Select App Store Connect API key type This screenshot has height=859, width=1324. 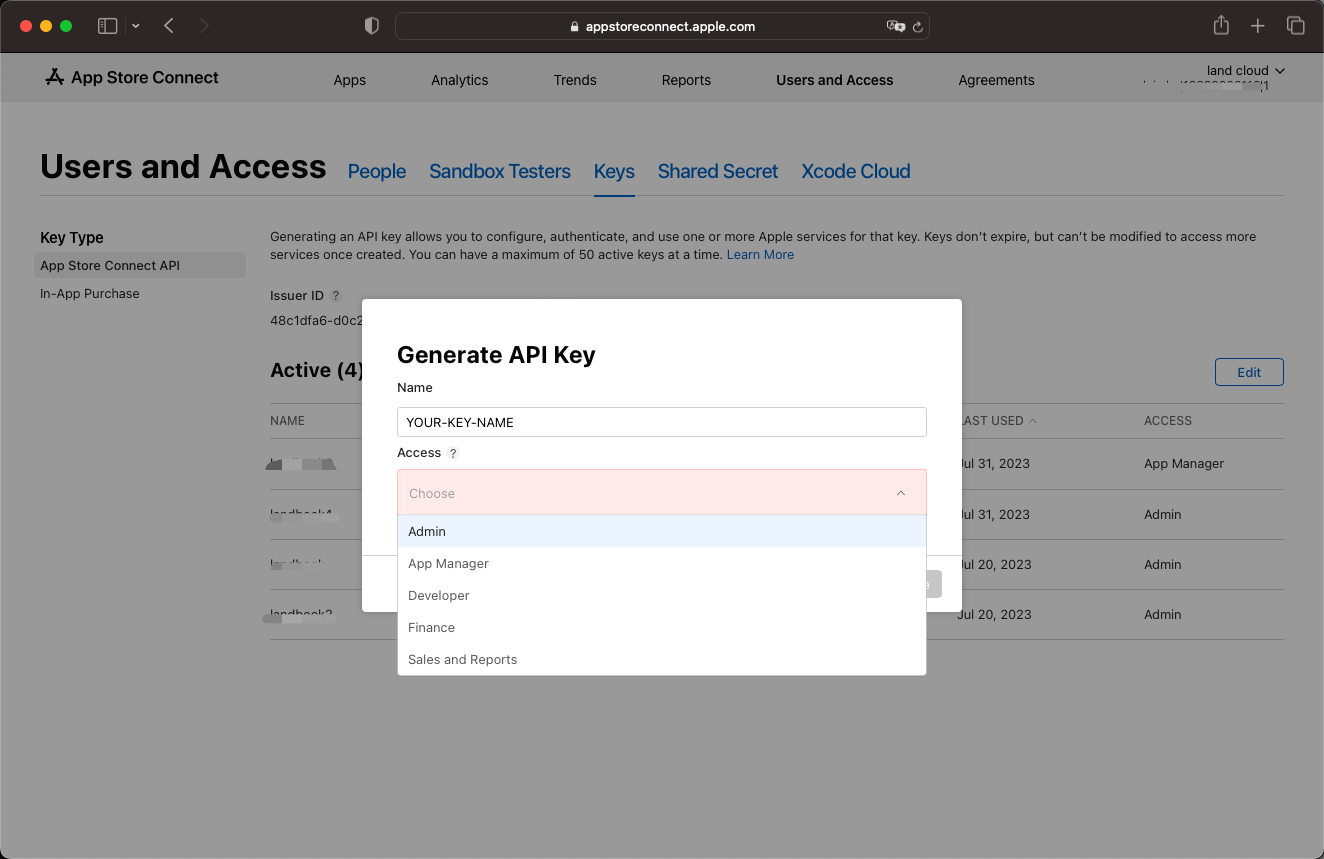[140, 265]
